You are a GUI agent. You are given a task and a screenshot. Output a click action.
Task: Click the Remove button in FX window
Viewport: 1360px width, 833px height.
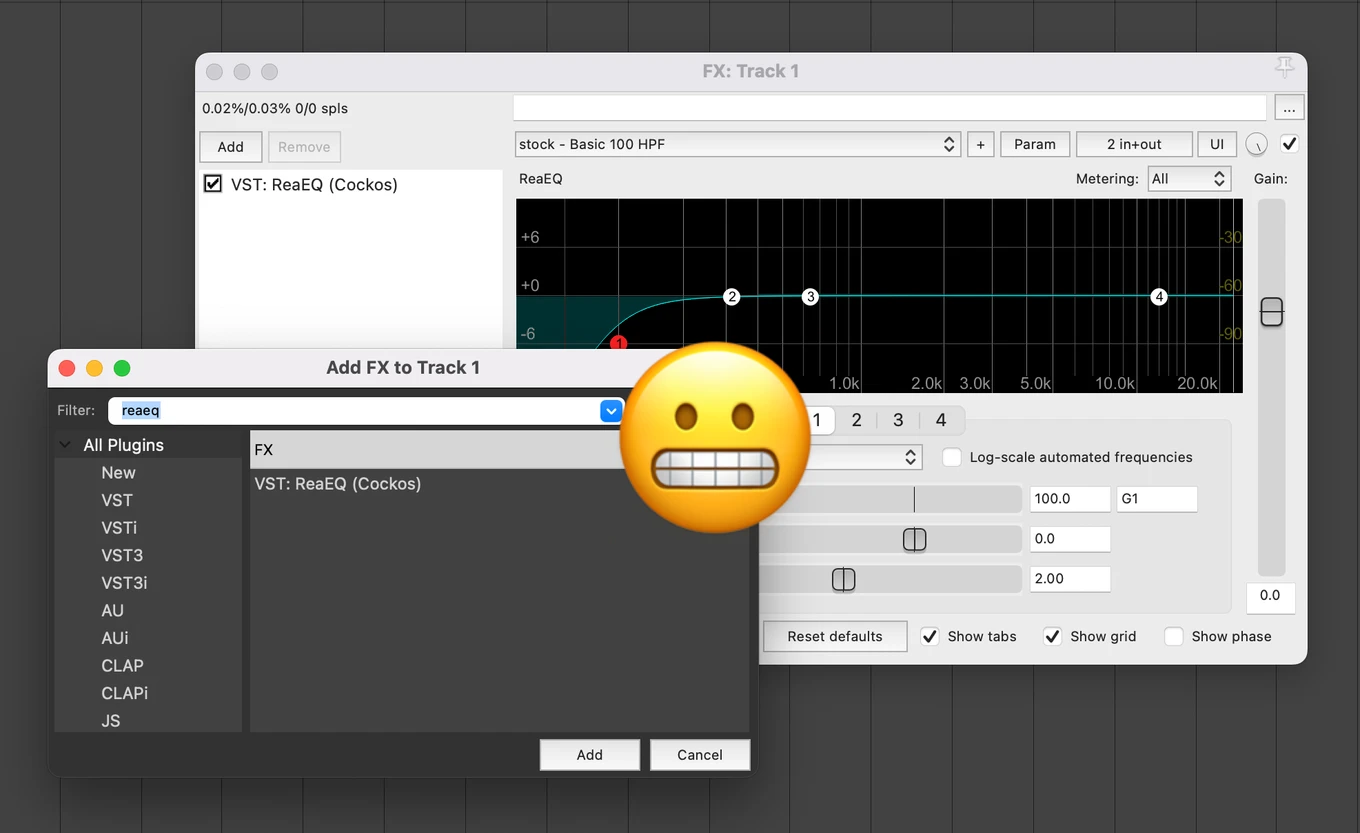304,147
